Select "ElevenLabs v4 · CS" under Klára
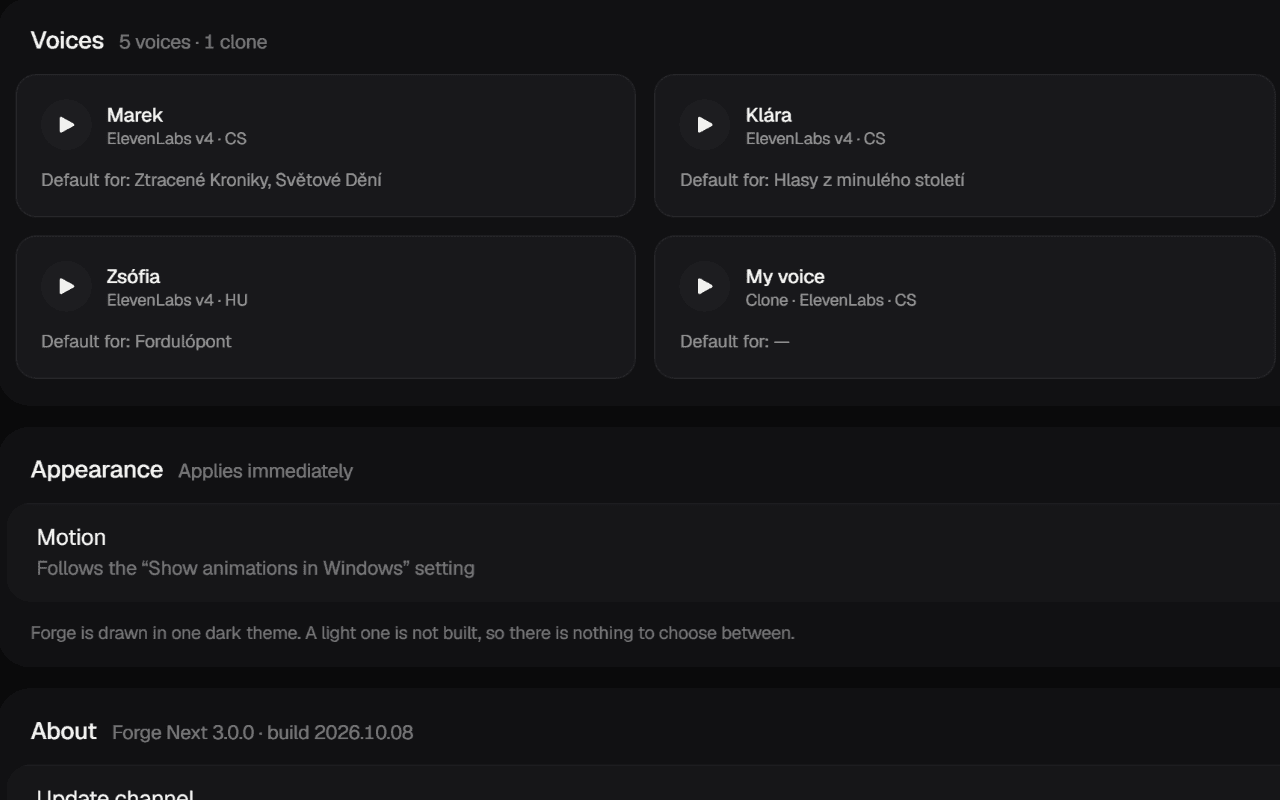This screenshot has height=800, width=1280. pyautogui.click(x=816, y=138)
